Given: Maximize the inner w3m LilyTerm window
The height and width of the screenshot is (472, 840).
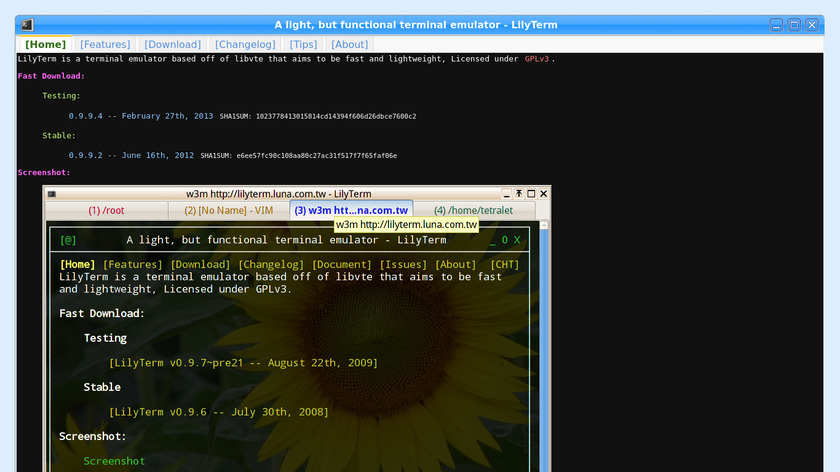Looking at the screenshot, I should 531,194.
